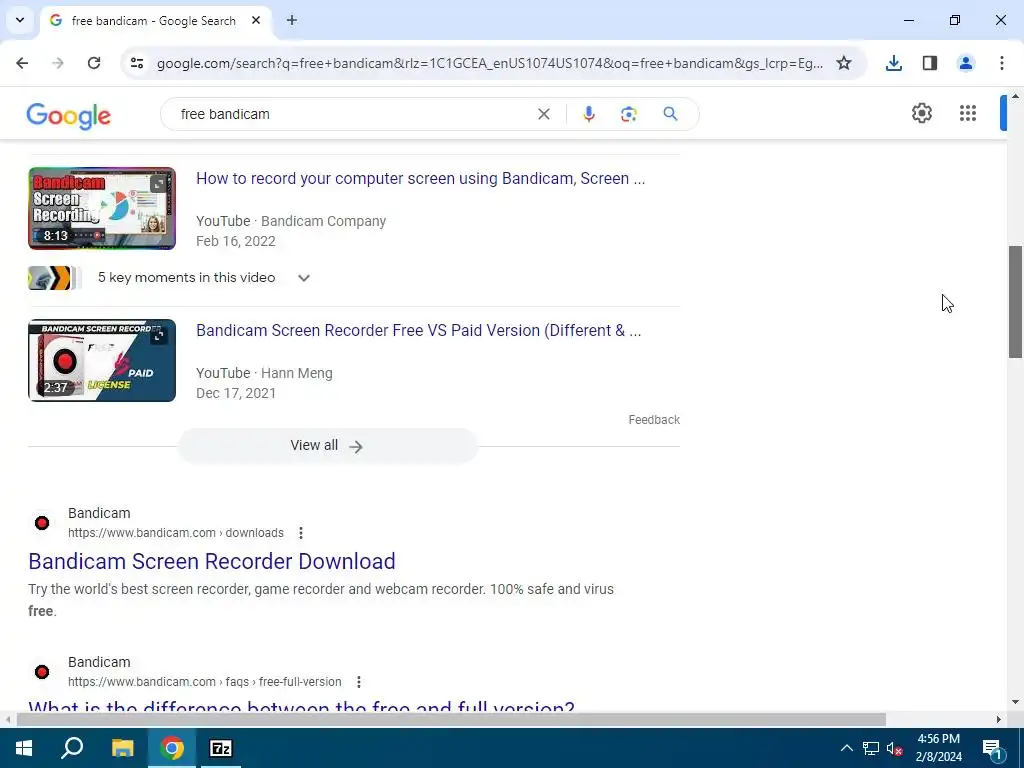Clear the search box text
Screen dimensions: 1024x768
click(543, 114)
